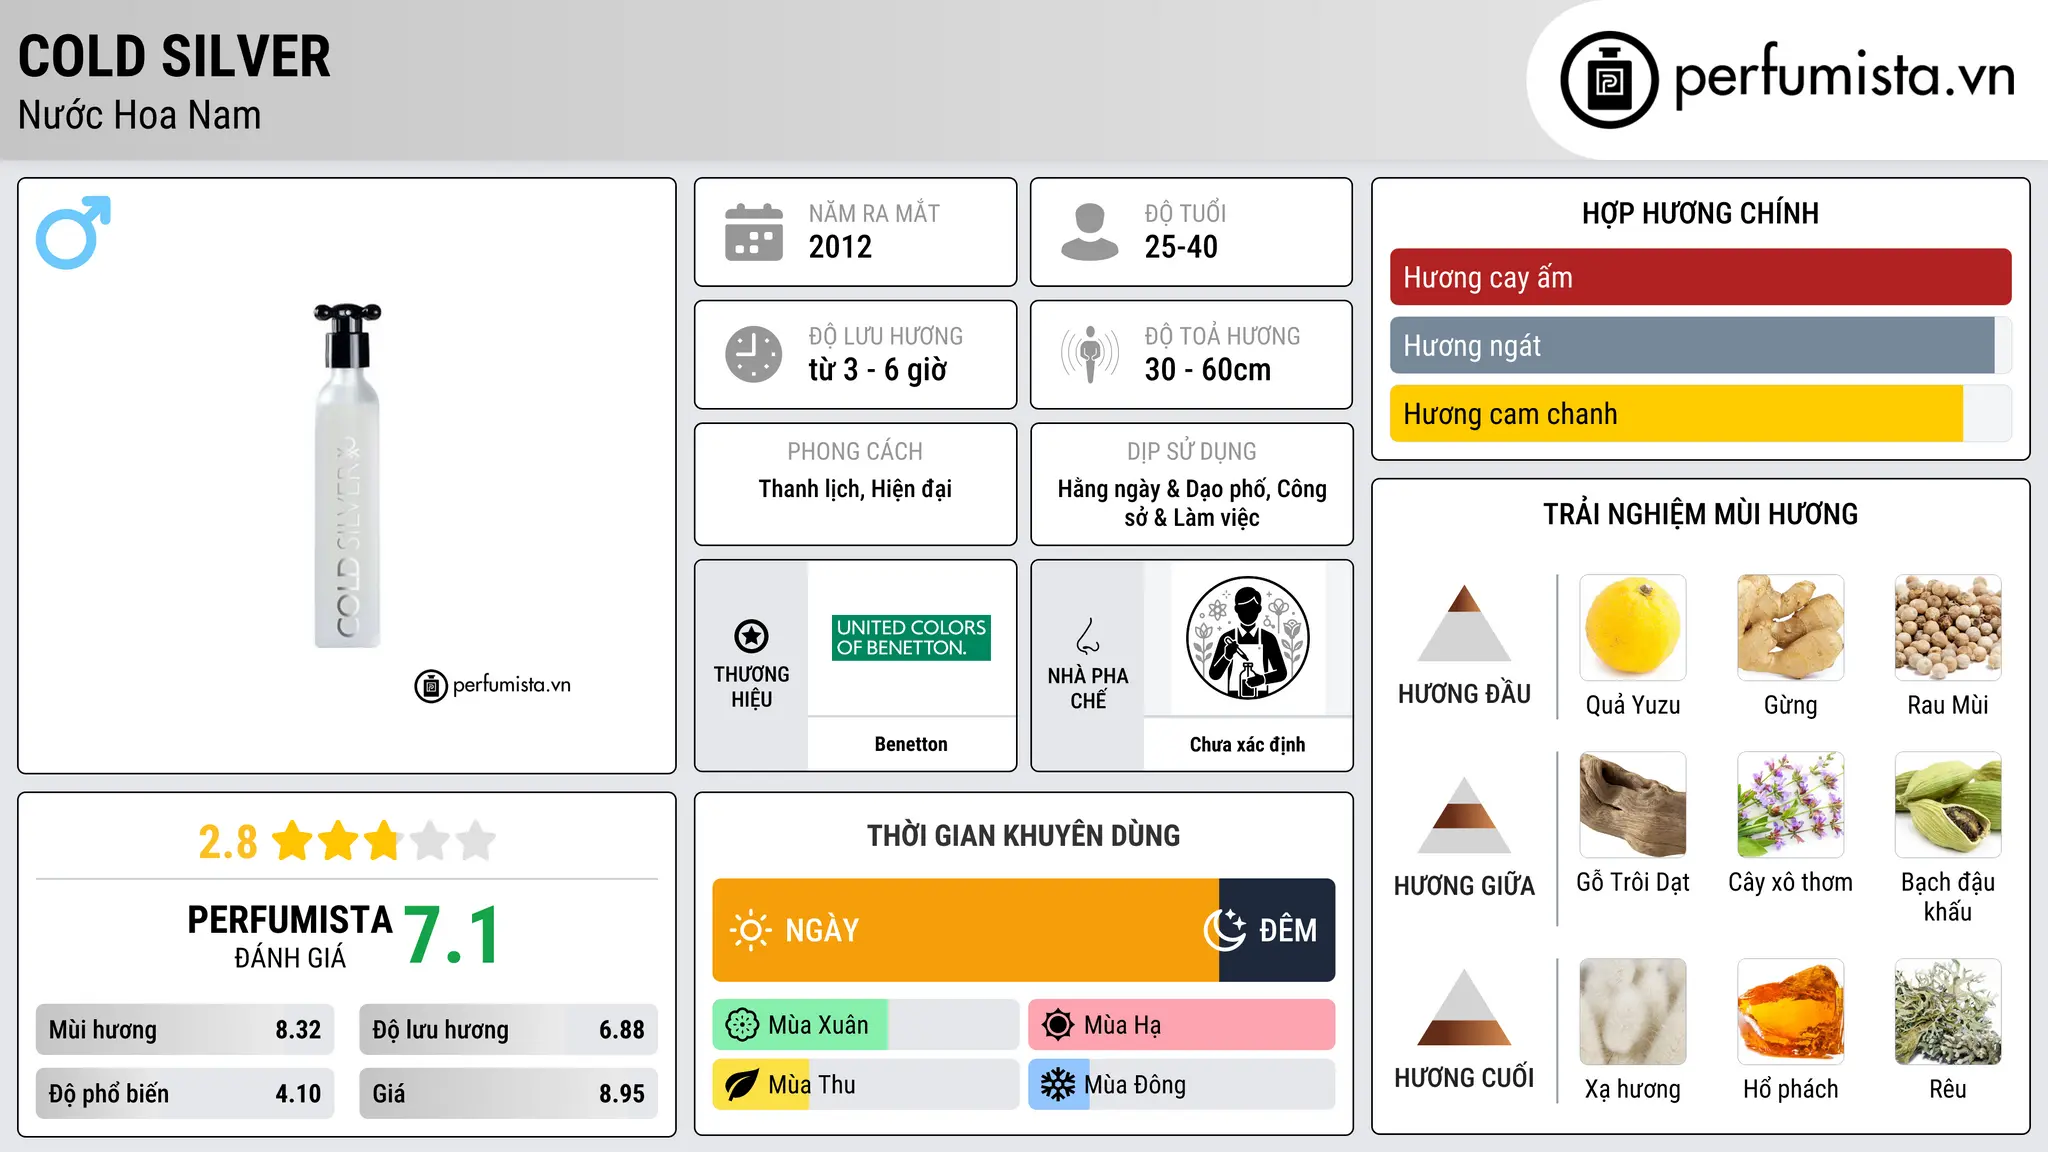Click the small perfumista.vn watermark logo under bottle
Image resolution: width=2048 pixels, height=1152 pixels.
tap(493, 686)
